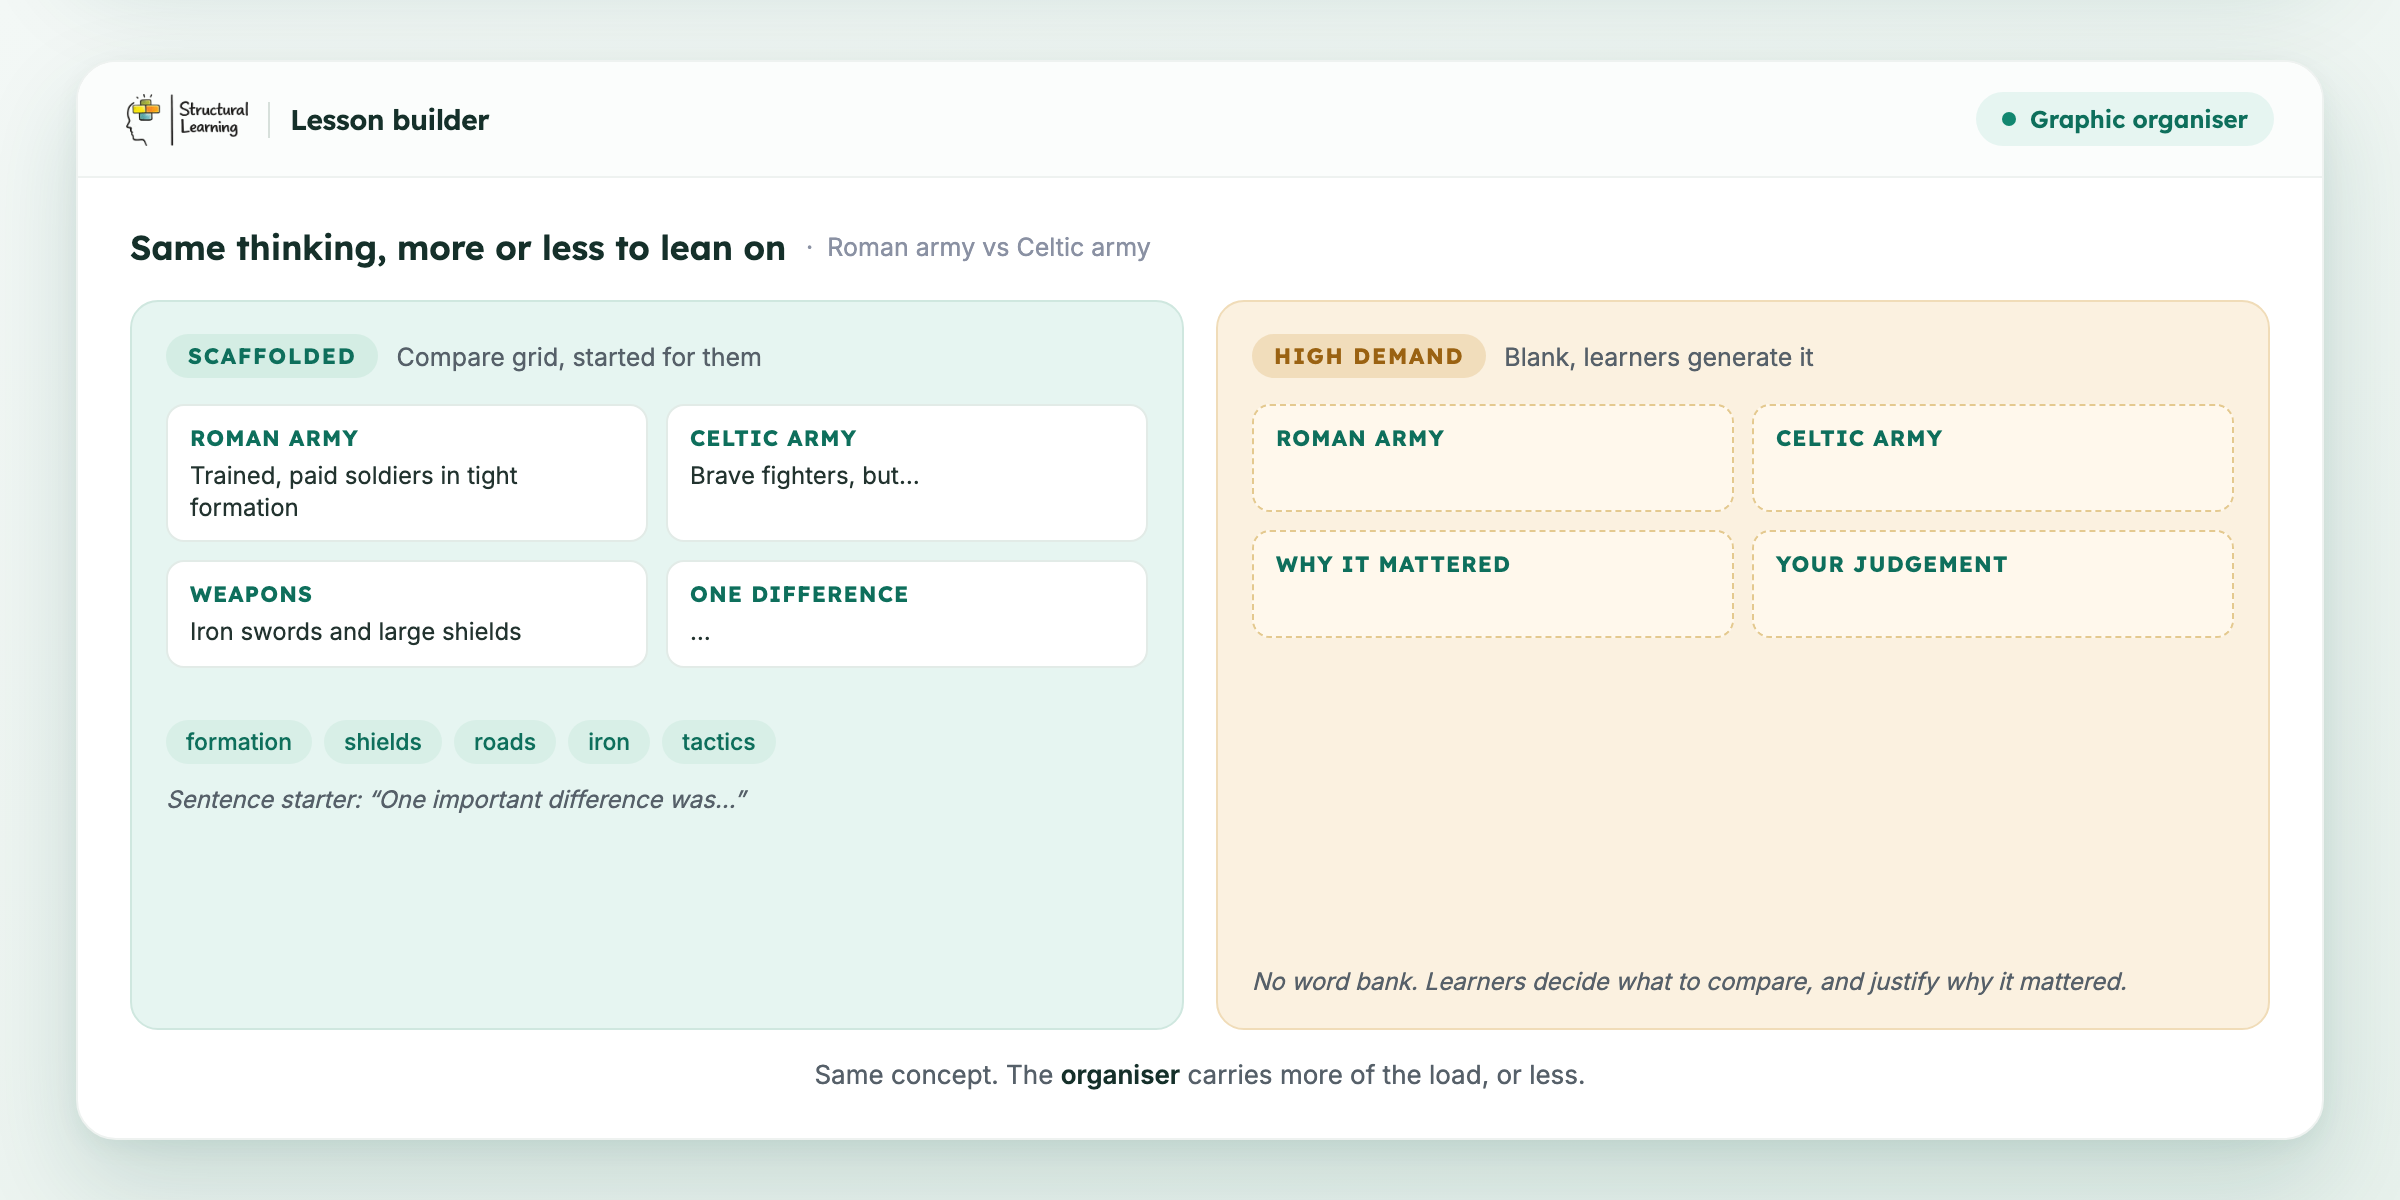Select the Weapons card
The image size is (2400, 1200).
click(x=407, y=614)
